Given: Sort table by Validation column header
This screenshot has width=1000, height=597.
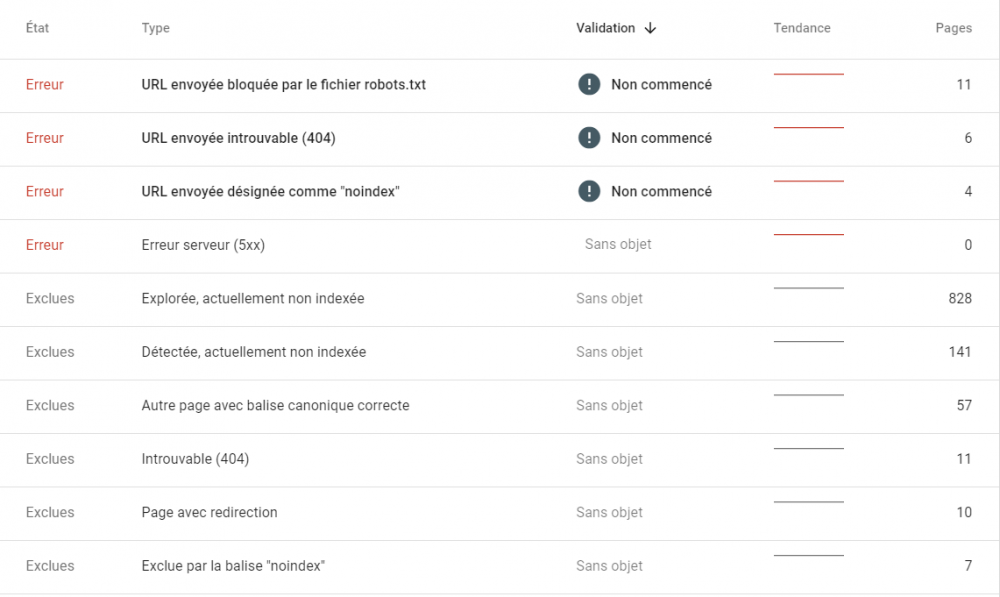Looking at the screenshot, I should click(x=605, y=28).
